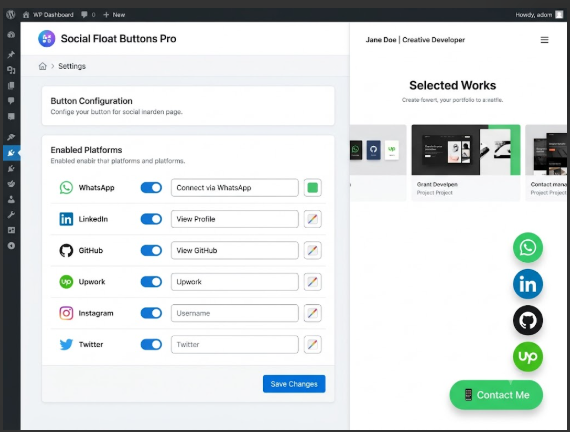570x432 pixels.
Task: Open WP Dashboard home link
Action: click(48, 15)
